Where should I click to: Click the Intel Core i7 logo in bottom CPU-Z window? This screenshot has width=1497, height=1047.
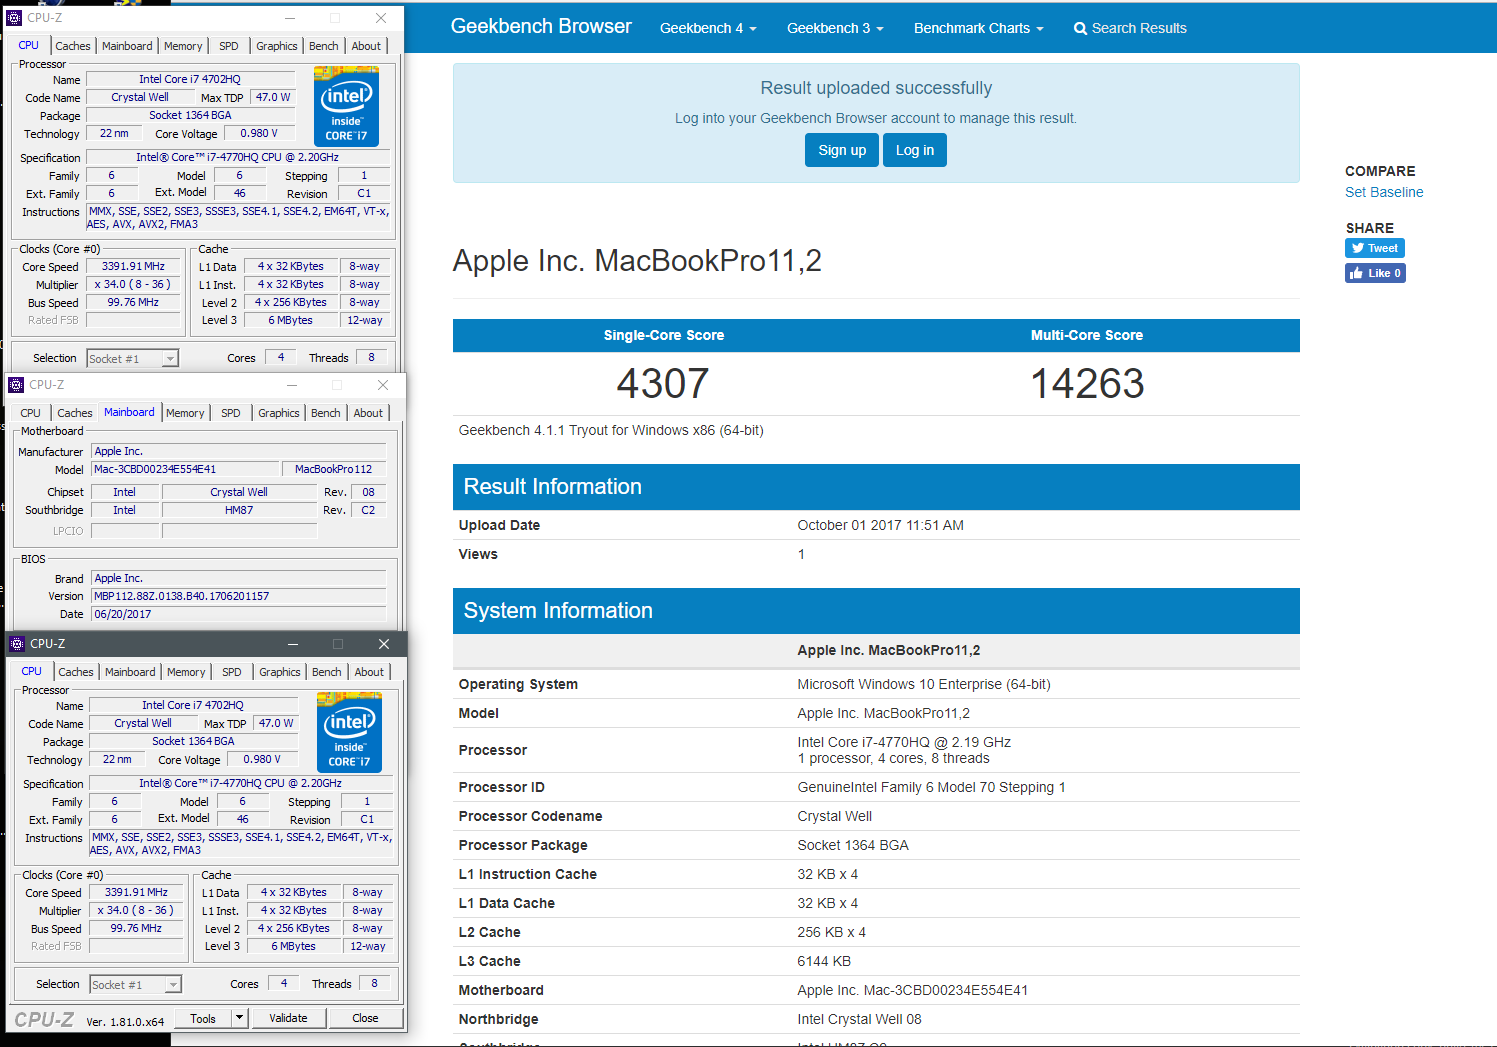[349, 732]
